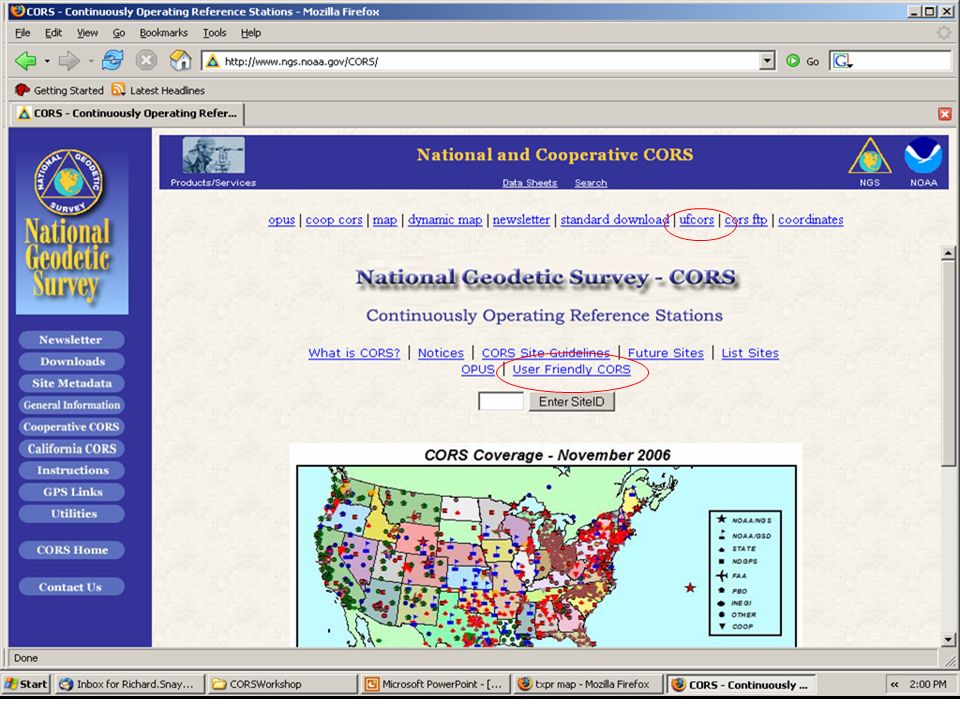Click the General Information sidebar button
The height and width of the screenshot is (720, 960).
click(72, 405)
